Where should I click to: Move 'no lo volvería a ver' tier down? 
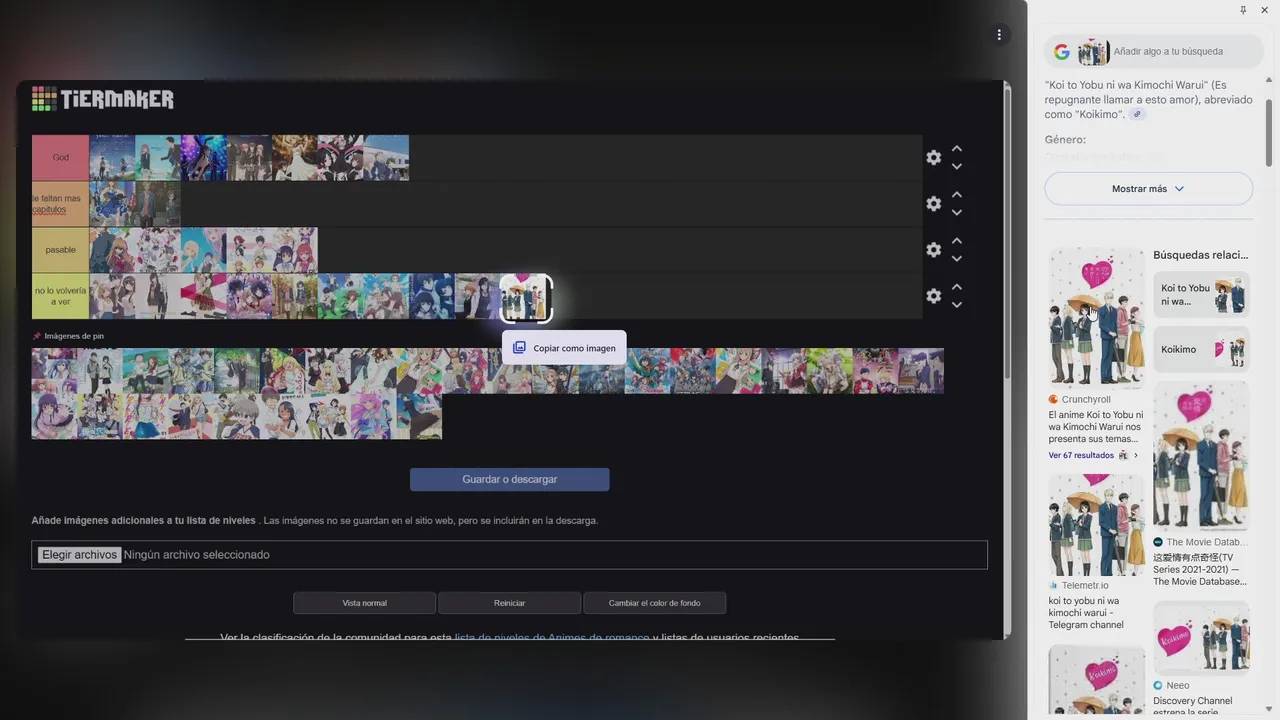(957, 304)
